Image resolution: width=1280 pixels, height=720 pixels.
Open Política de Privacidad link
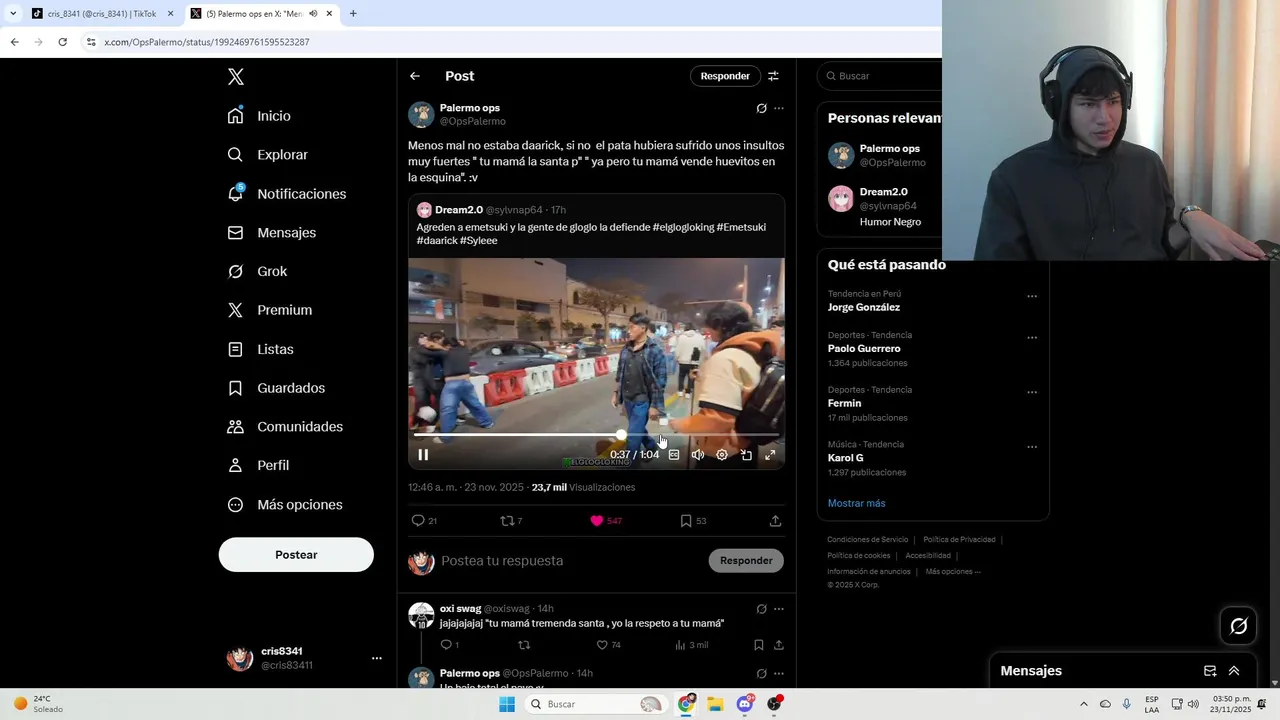[x=959, y=540]
